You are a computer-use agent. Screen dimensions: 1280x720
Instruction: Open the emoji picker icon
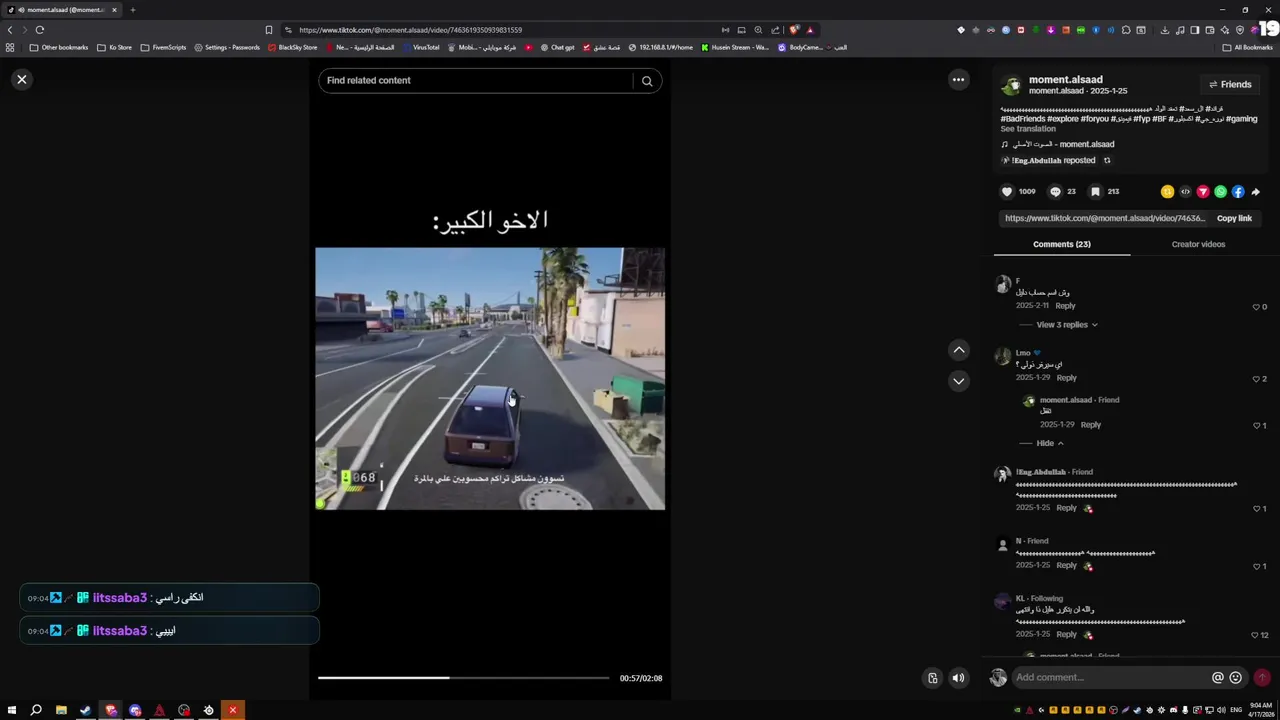point(1235,677)
